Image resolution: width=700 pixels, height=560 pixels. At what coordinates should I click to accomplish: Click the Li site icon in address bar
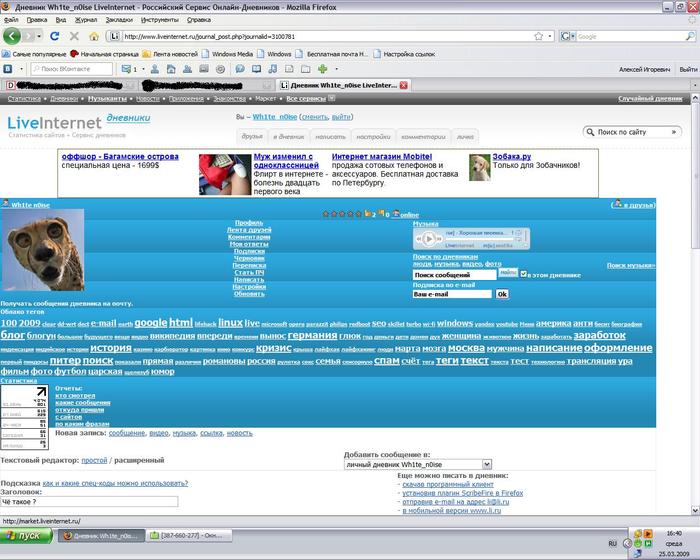pyautogui.click(x=115, y=36)
